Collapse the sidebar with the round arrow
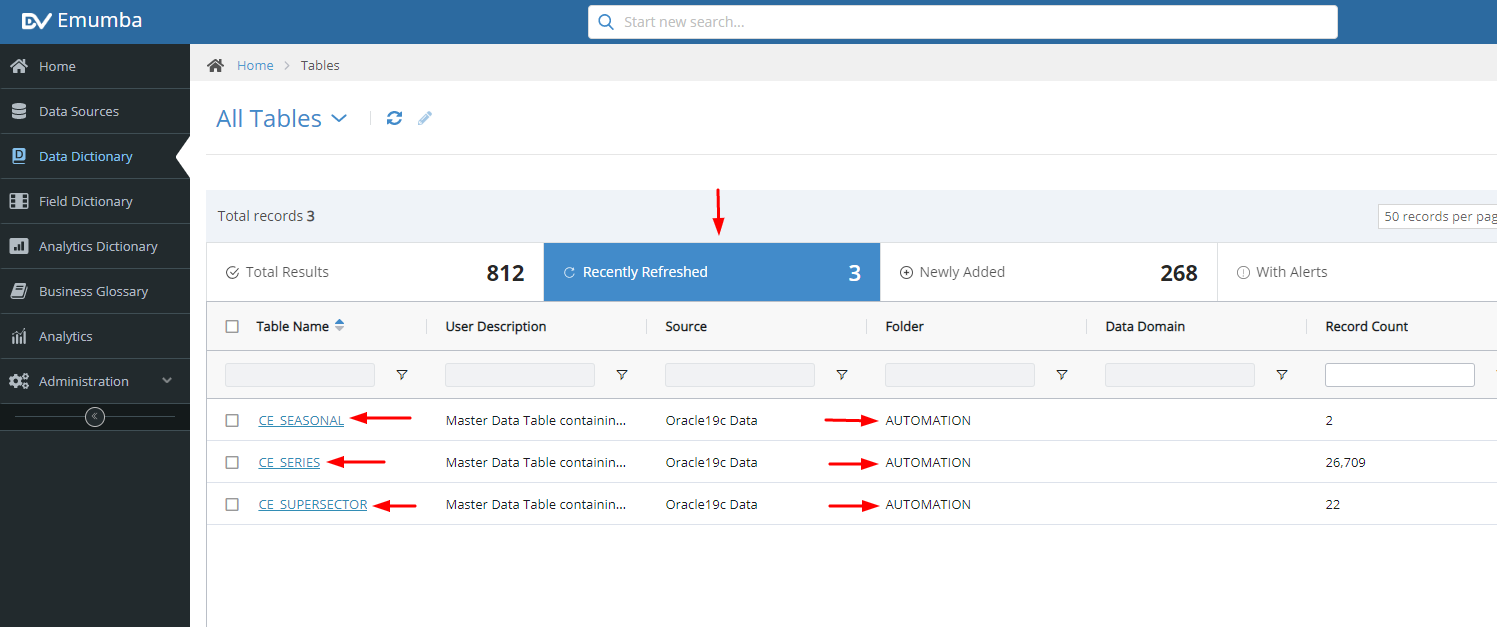This screenshot has width=1497, height=627. point(95,416)
